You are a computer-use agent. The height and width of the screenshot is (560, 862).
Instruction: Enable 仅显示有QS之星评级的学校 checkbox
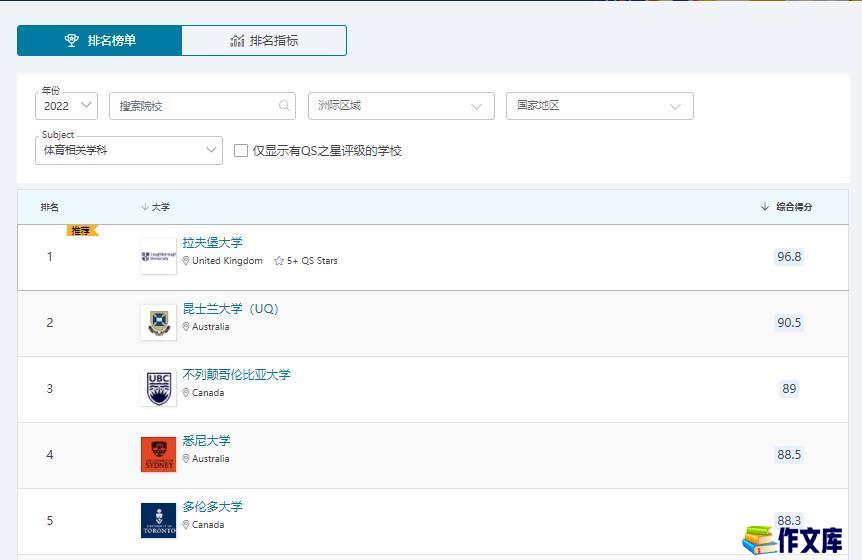pyautogui.click(x=241, y=151)
